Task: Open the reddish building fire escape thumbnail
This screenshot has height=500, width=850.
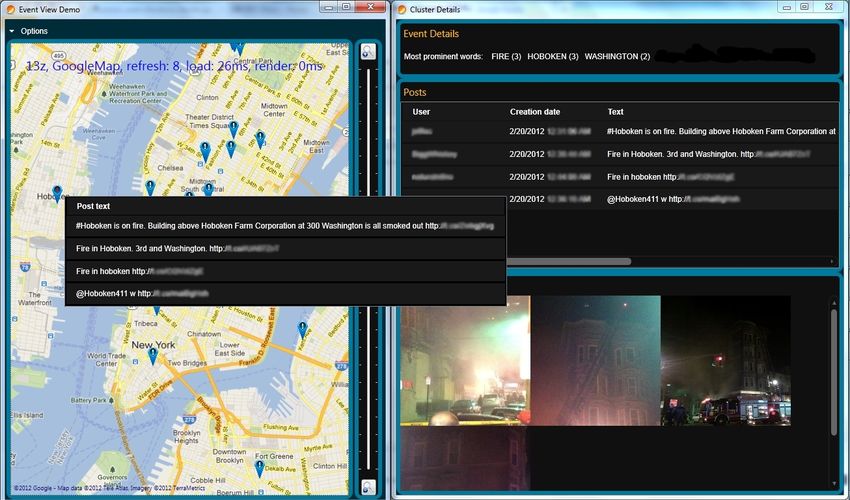Action: tap(596, 361)
